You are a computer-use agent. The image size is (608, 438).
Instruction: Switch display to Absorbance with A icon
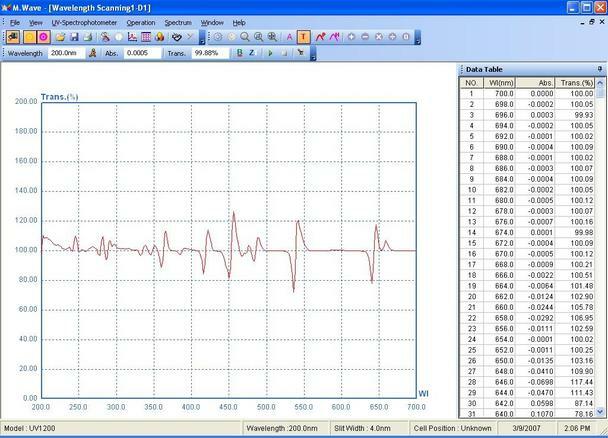click(x=289, y=37)
